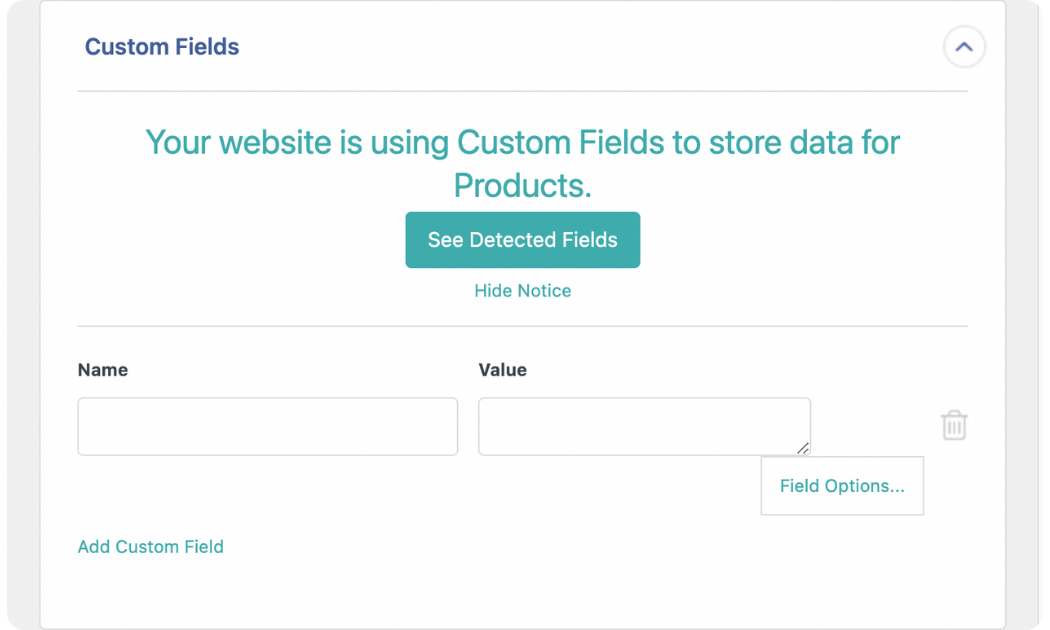Image resolution: width=1050 pixels, height=630 pixels.
Task: Click the divider under Custom Fields header
Action: point(522,91)
